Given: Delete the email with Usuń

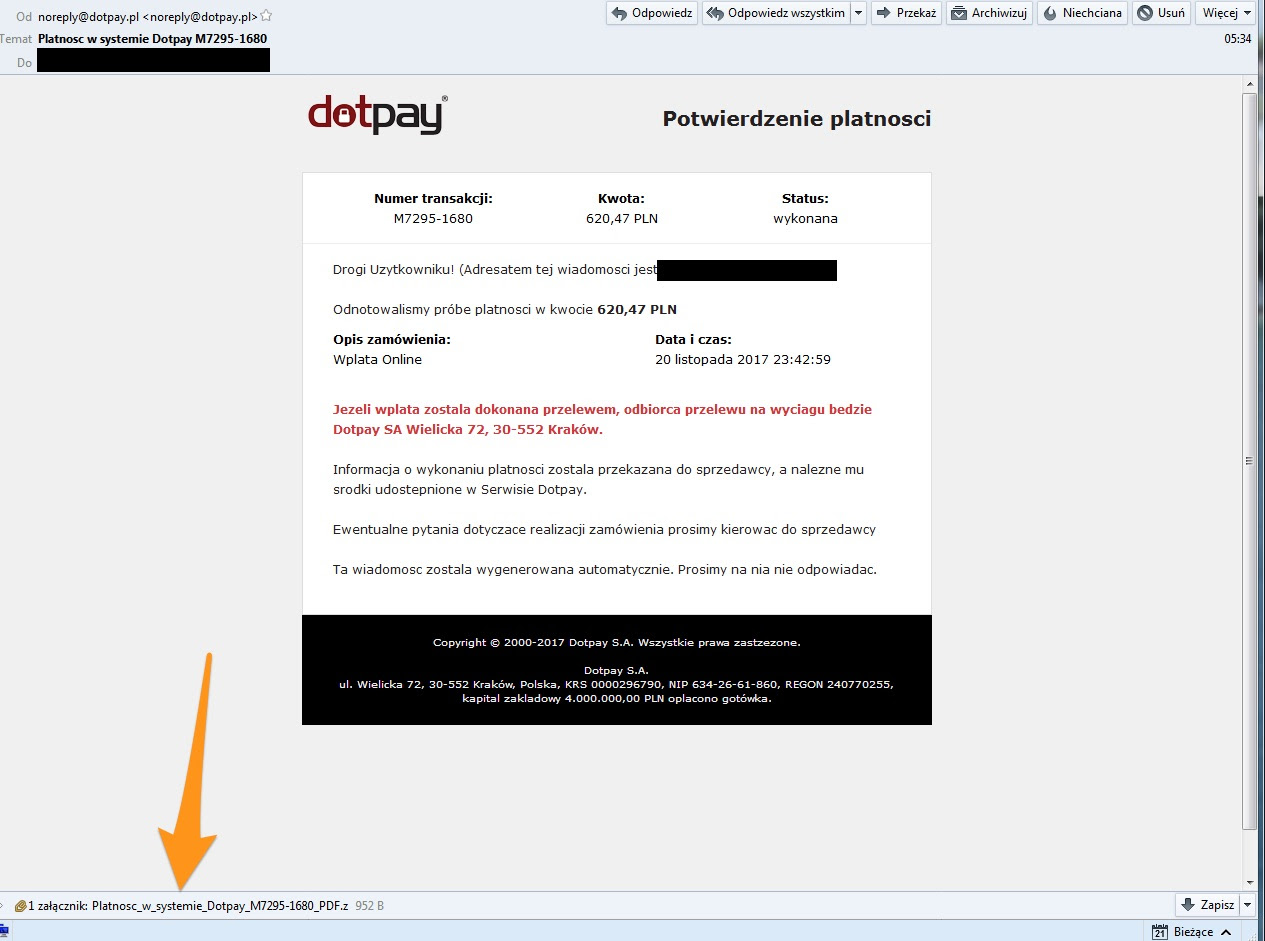Looking at the screenshot, I should click(x=1162, y=13).
